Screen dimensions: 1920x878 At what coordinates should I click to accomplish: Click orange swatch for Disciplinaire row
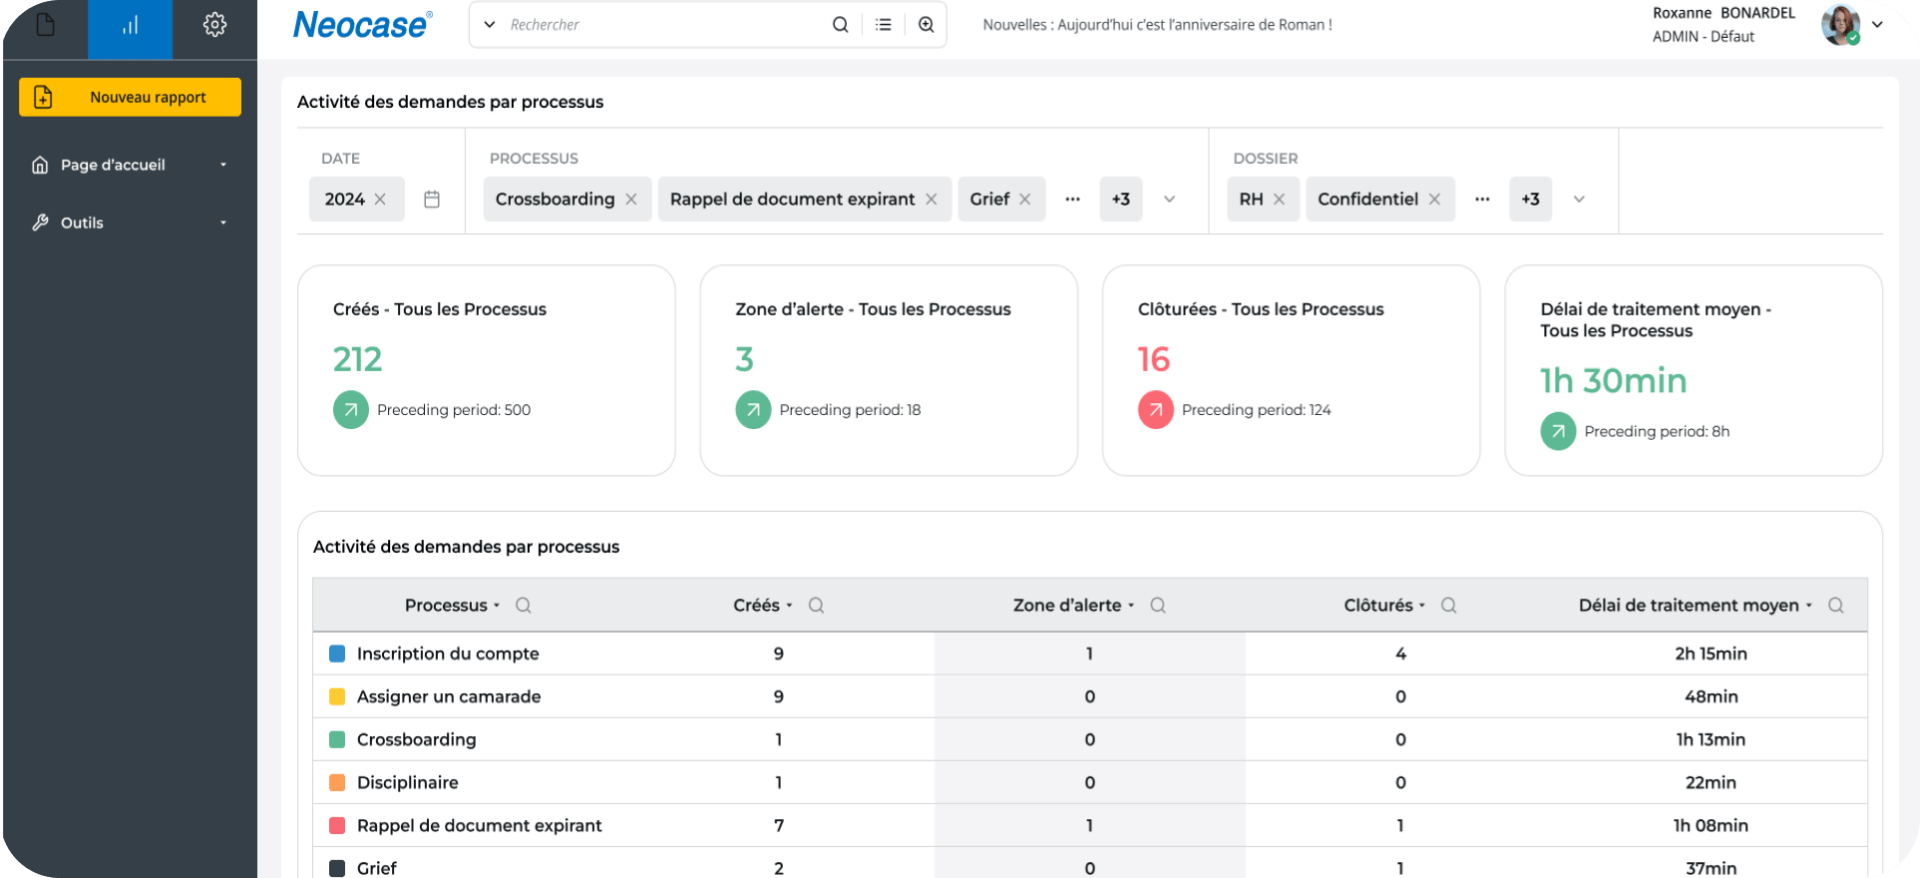tap(337, 783)
